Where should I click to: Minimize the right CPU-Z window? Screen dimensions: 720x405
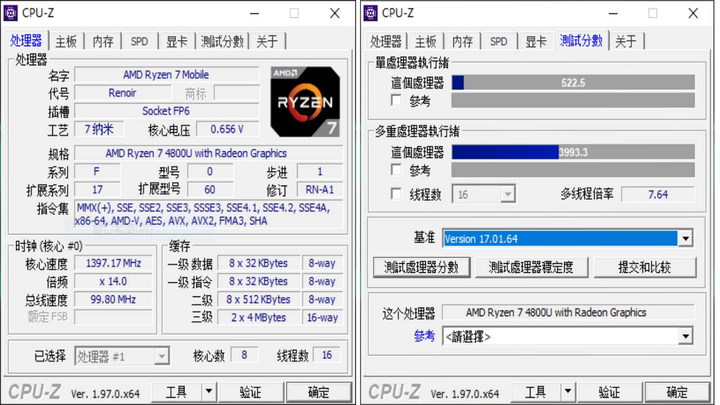613,13
